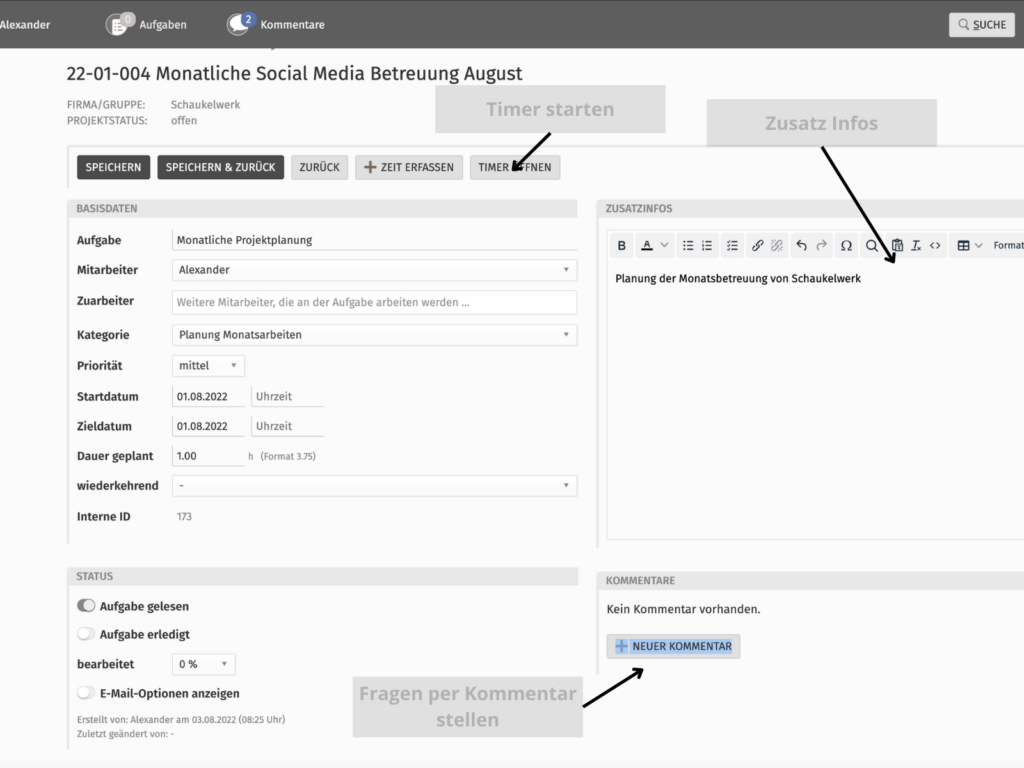The width and height of the screenshot is (1024, 768).
Task: Click the magnifier find icon in editor
Action: tap(872, 245)
